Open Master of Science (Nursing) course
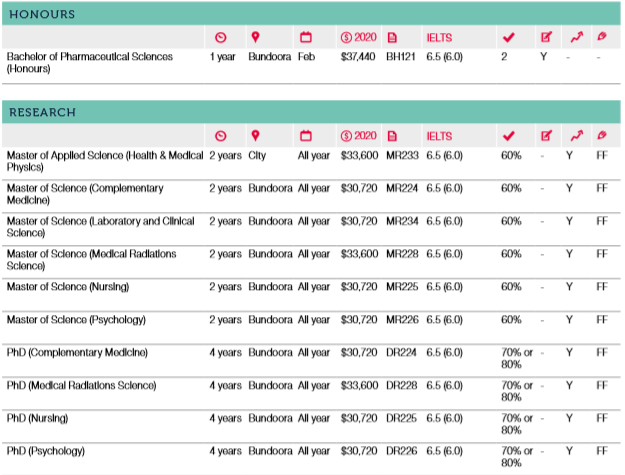This screenshot has width=625, height=475. point(74,287)
